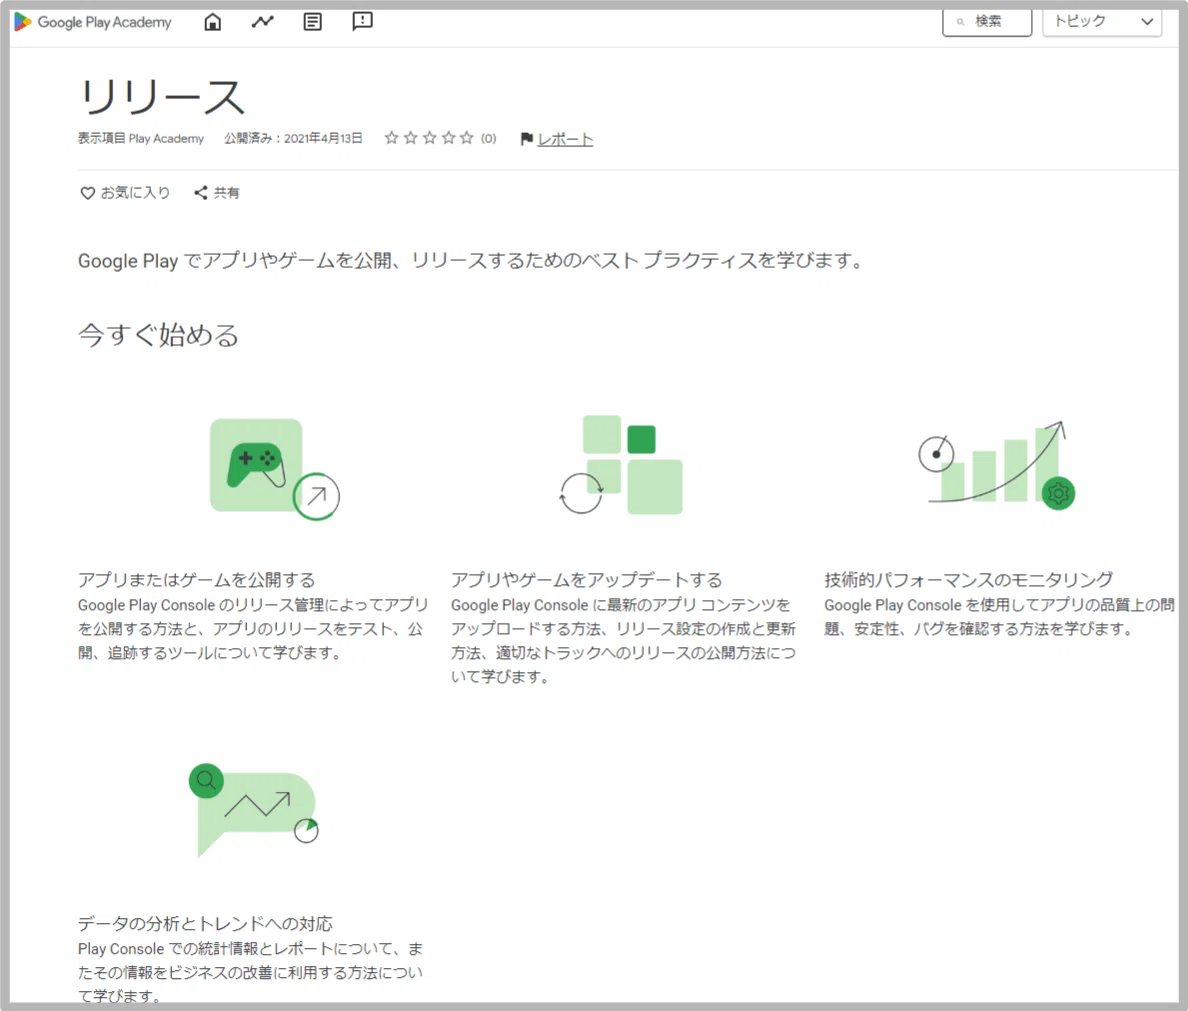The height and width of the screenshot is (1011, 1188).
Task: Click the 共有 share label
Action: click(x=226, y=193)
